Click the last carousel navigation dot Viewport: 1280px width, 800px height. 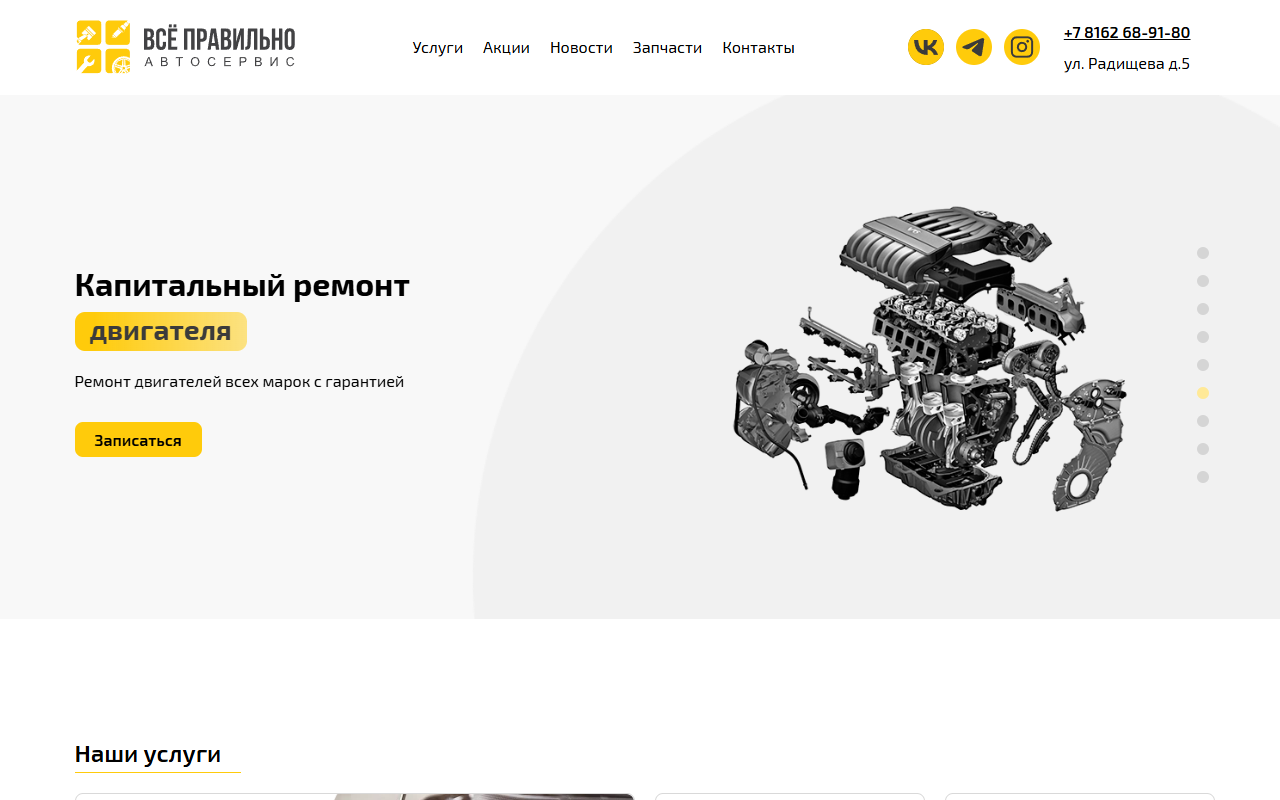tap(1203, 476)
